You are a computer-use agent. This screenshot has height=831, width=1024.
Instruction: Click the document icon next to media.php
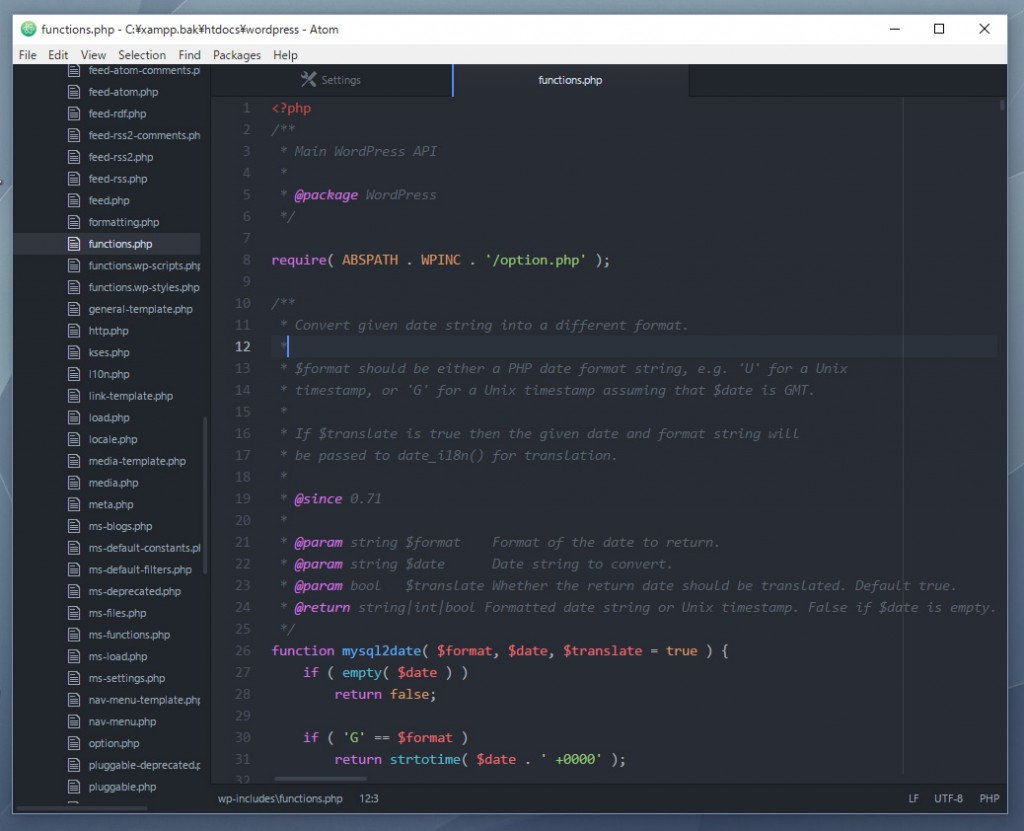coord(74,482)
